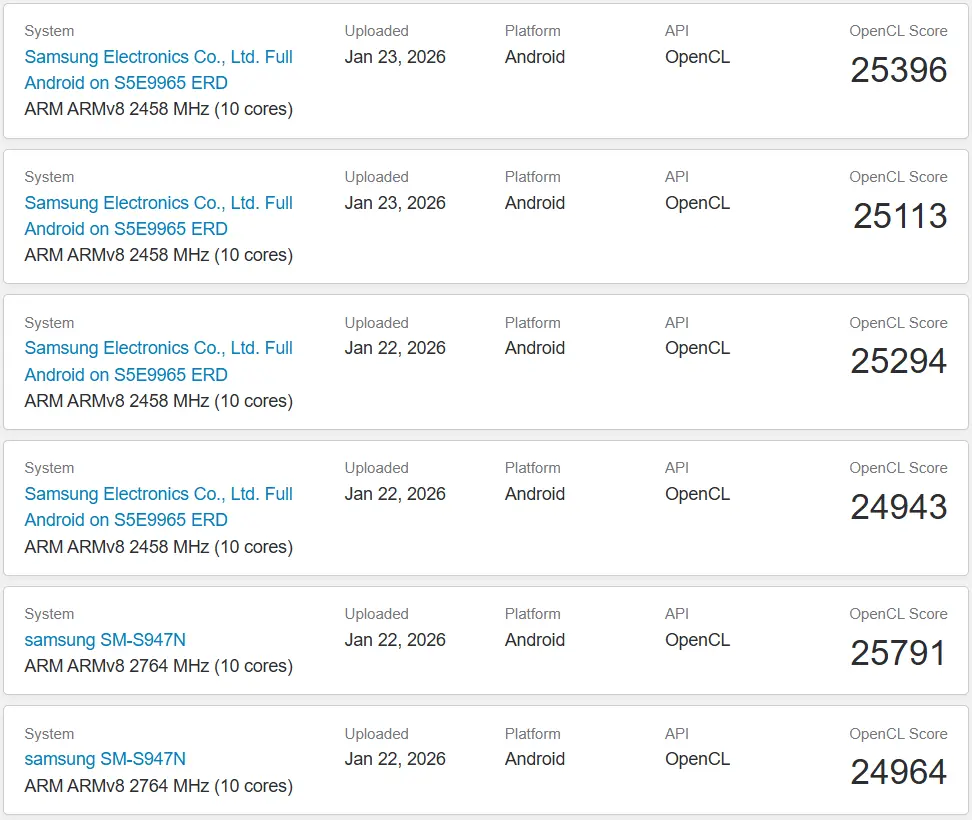Click the upload date beside score 25396
Viewport: 972px width, 820px height.
coord(395,57)
